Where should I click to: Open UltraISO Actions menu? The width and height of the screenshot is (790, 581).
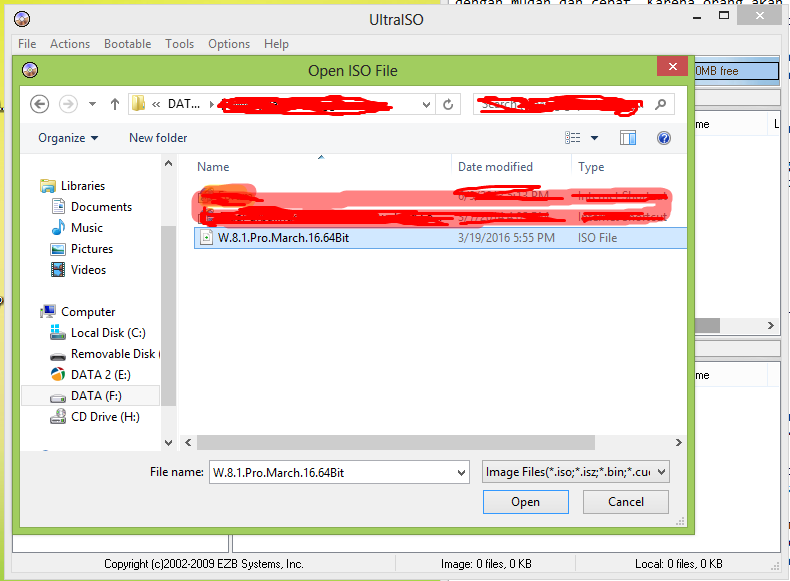70,44
